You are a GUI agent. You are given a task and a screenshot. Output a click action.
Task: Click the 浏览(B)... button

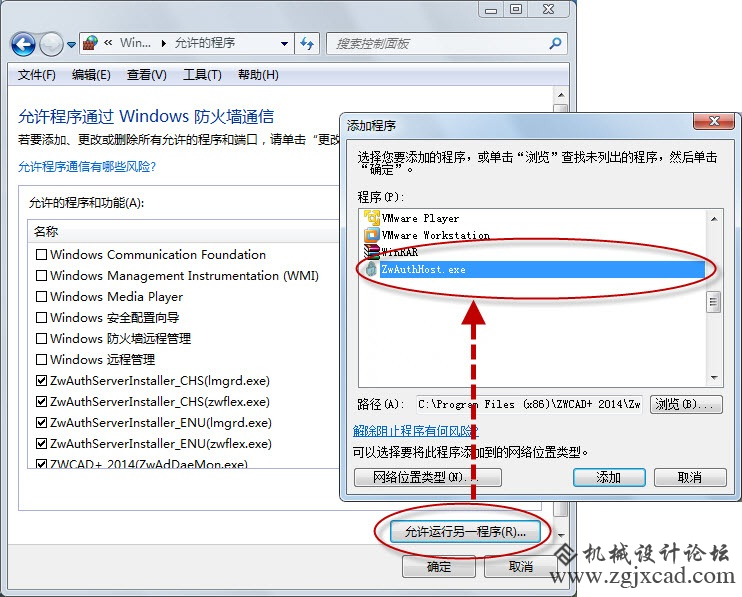686,404
